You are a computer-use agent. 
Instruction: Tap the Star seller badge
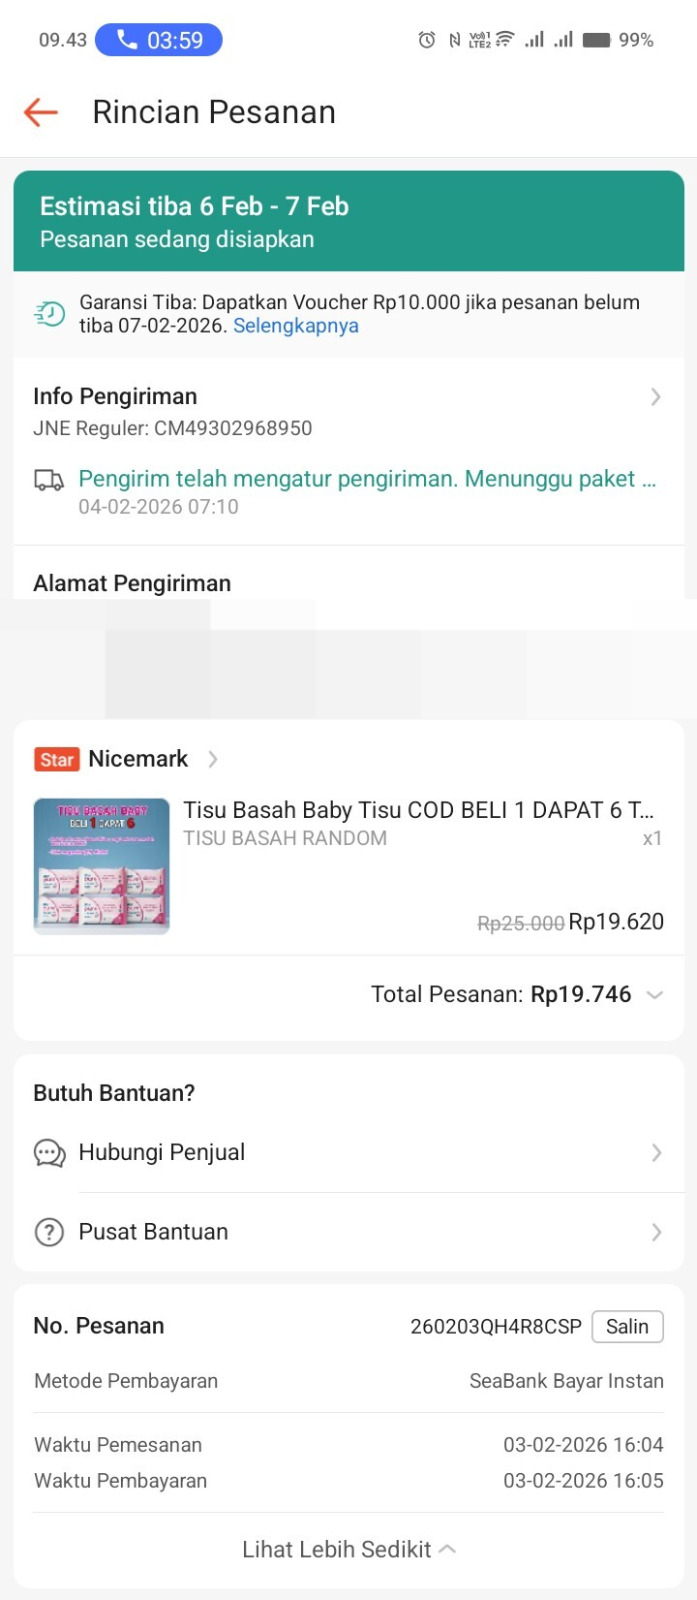click(x=57, y=759)
